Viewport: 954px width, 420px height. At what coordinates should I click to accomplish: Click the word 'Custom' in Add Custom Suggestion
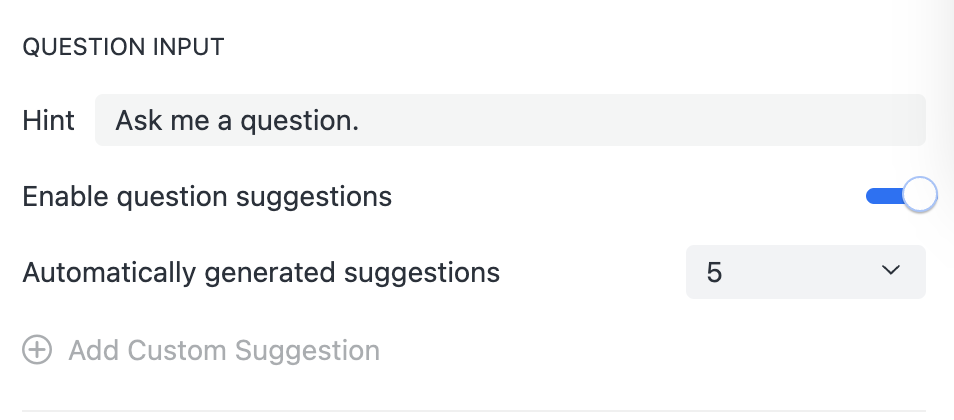[177, 350]
